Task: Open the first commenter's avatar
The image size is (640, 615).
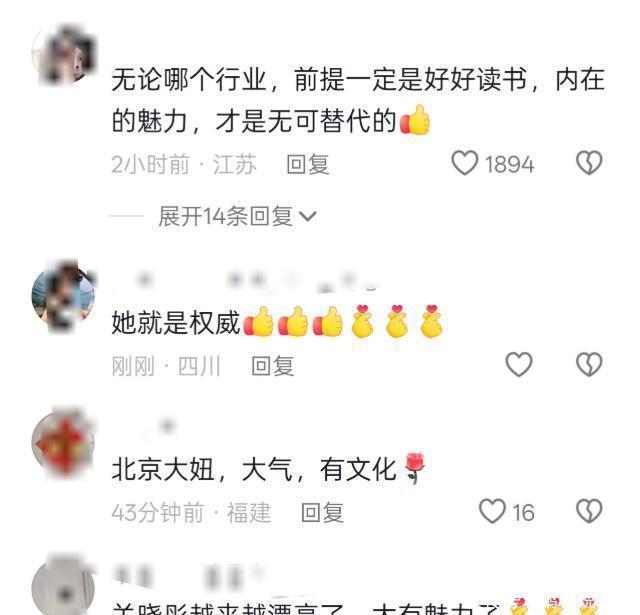Action: pyautogui.click(x=64, y=54)
